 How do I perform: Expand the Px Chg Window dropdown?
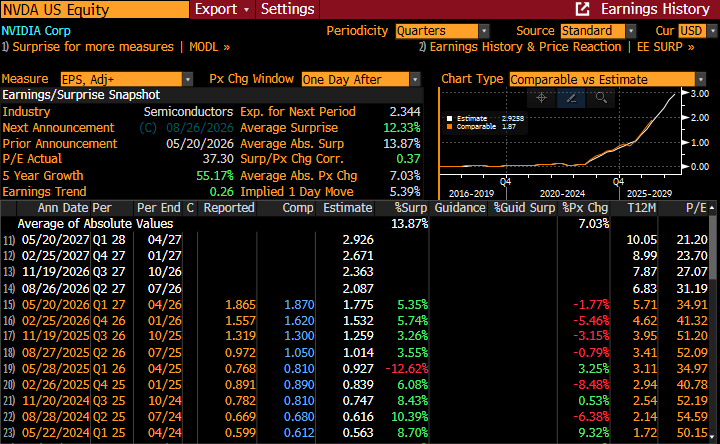tap(415, 79)
